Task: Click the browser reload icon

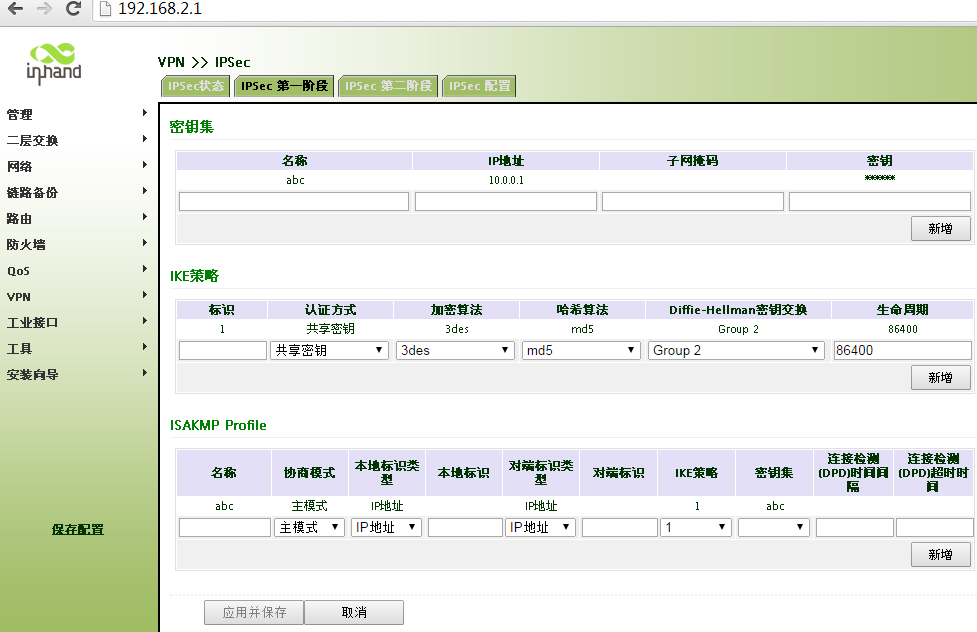Action: point(73,9)
